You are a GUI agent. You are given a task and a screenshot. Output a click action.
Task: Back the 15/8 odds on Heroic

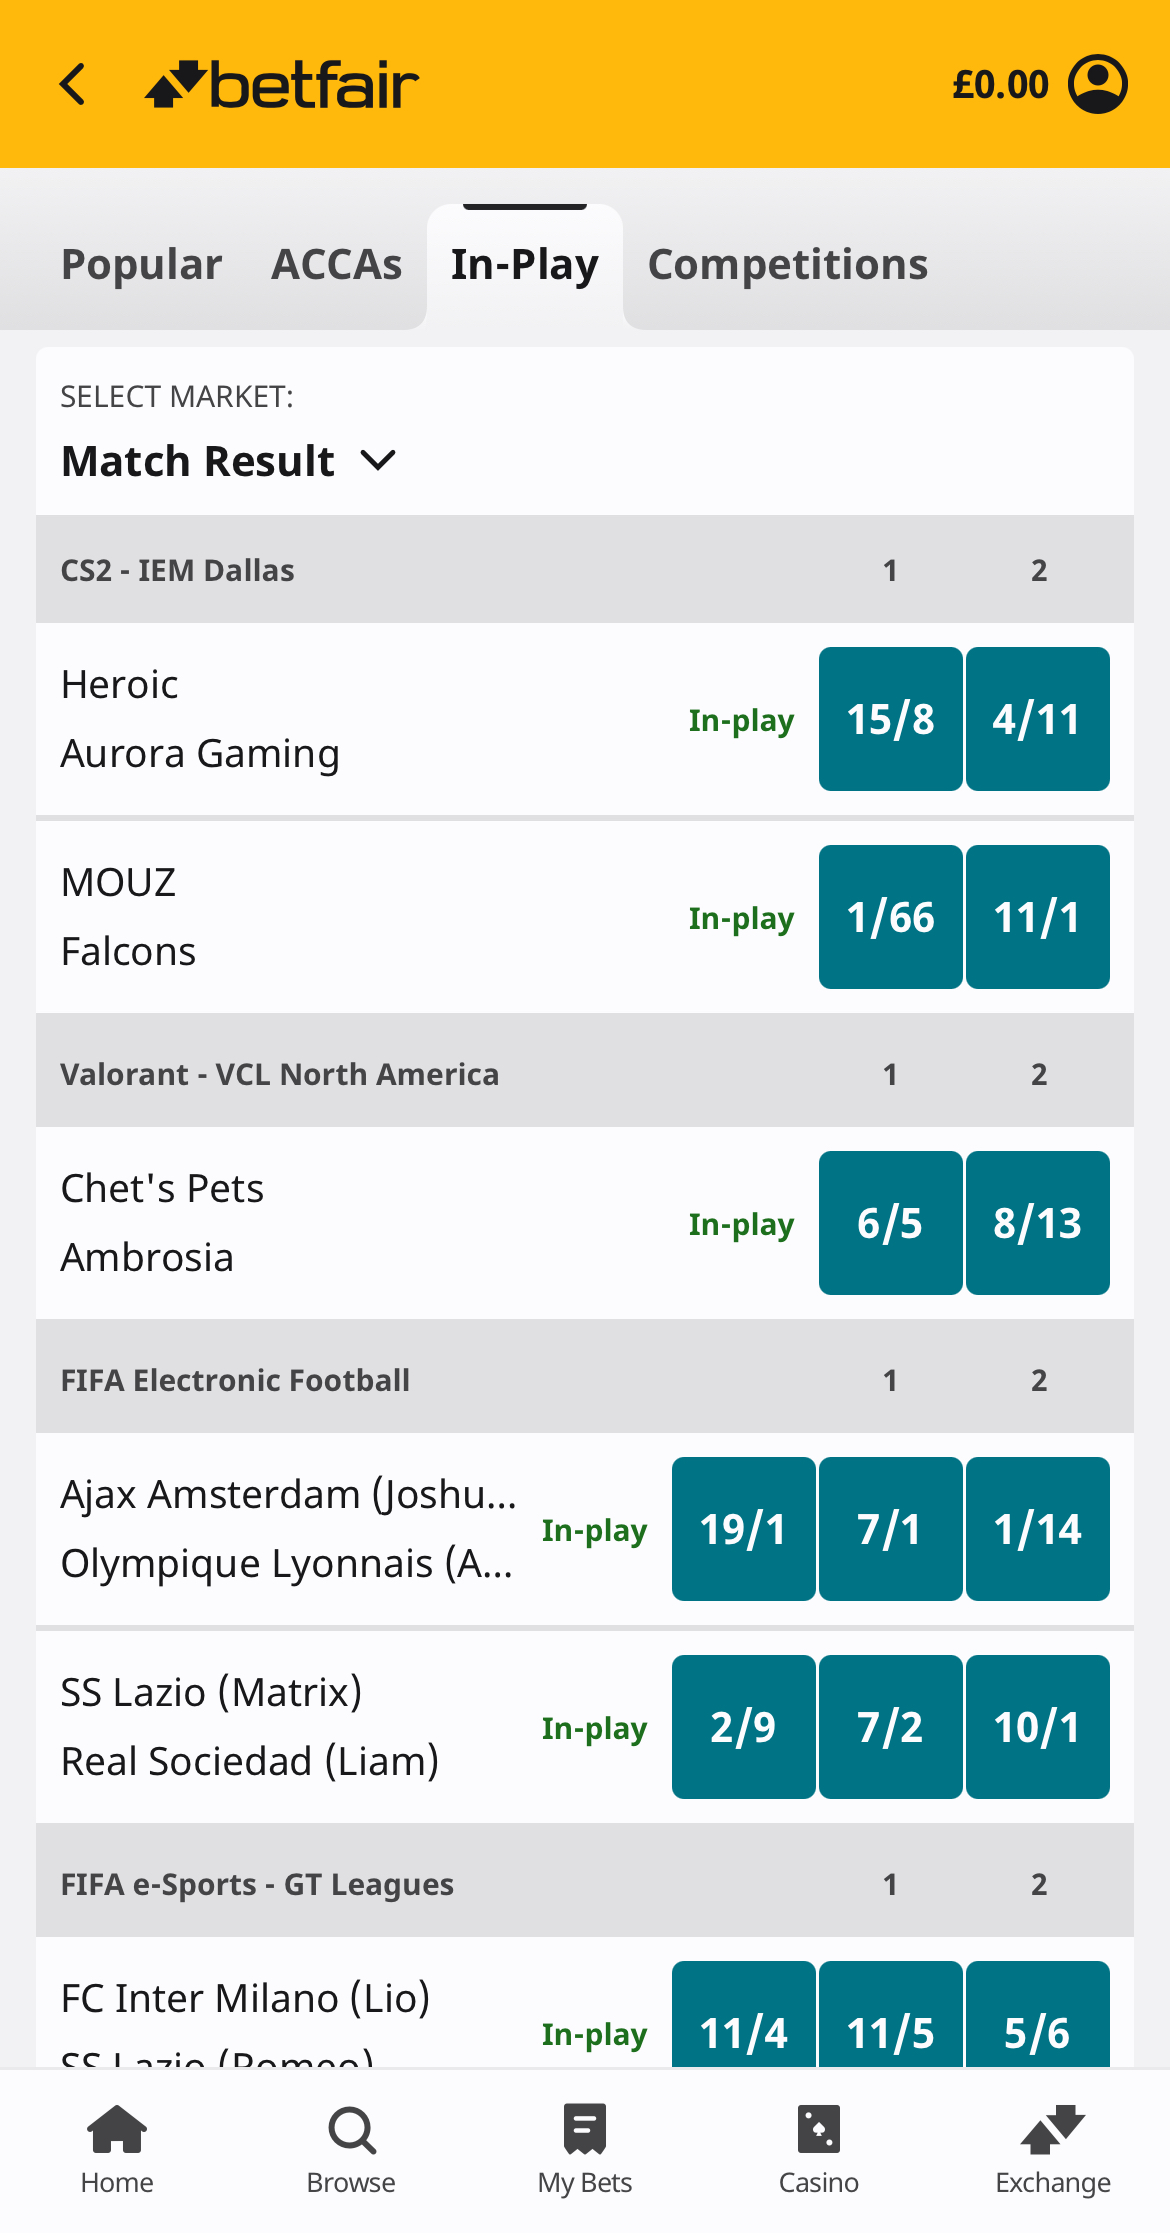pyautogui.click(x=890, y=718)
